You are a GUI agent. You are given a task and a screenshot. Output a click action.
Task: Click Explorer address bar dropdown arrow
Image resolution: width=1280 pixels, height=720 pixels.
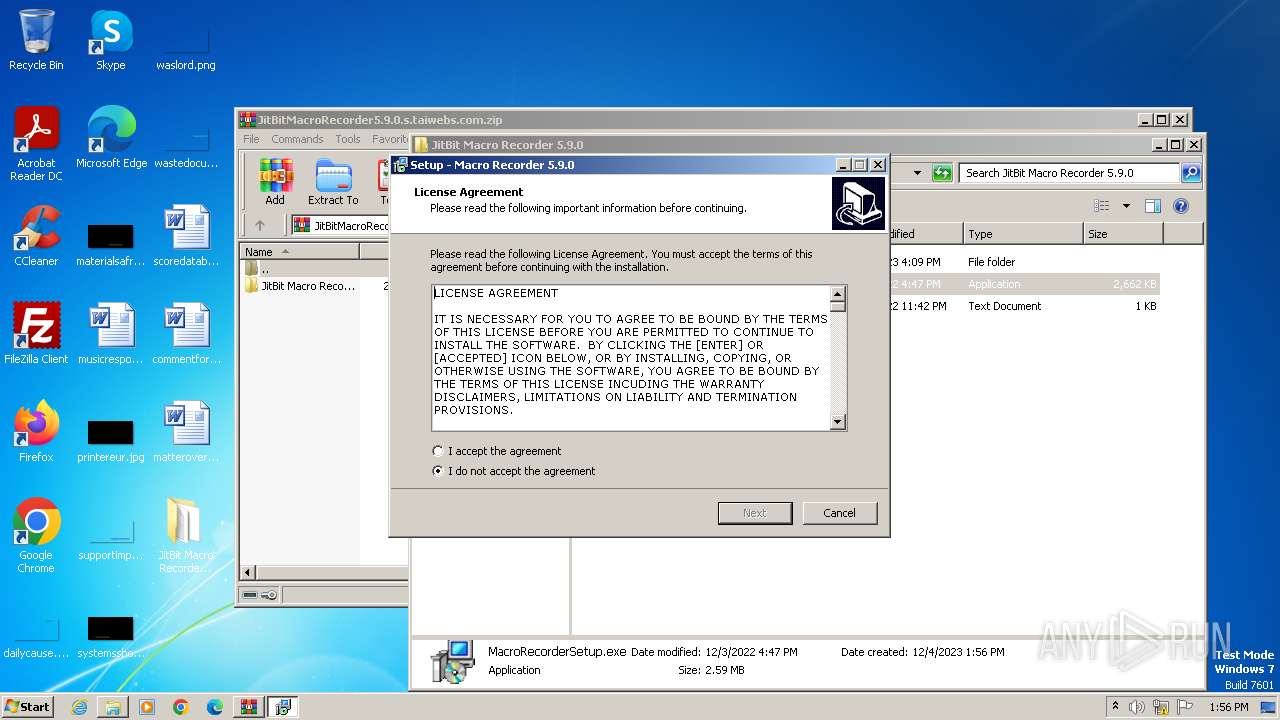pyautogui.click(x=917, y=173)
